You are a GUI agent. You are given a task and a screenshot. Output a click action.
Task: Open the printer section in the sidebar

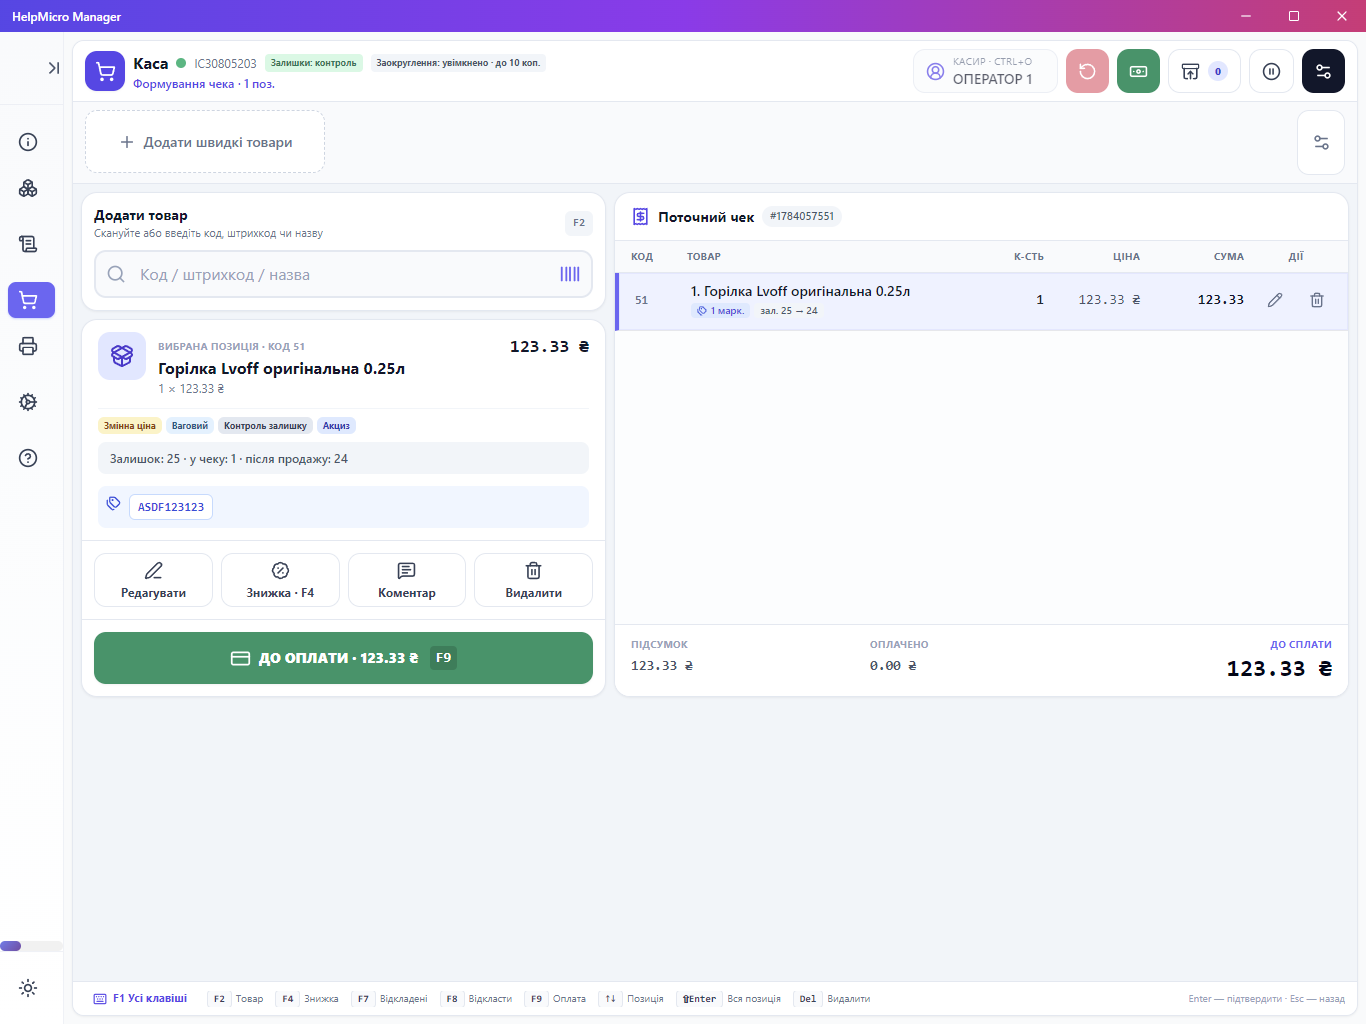coord(28,346)
